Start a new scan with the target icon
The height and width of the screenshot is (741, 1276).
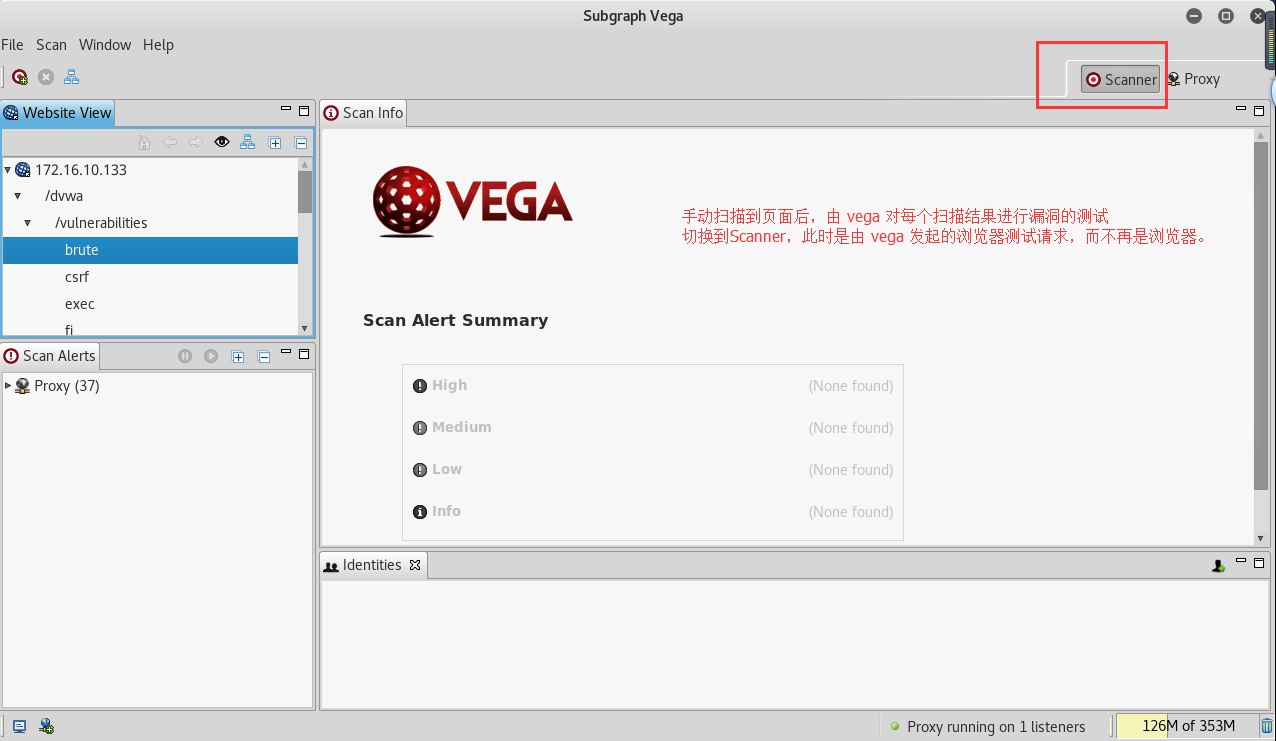[x=19, y=77]
